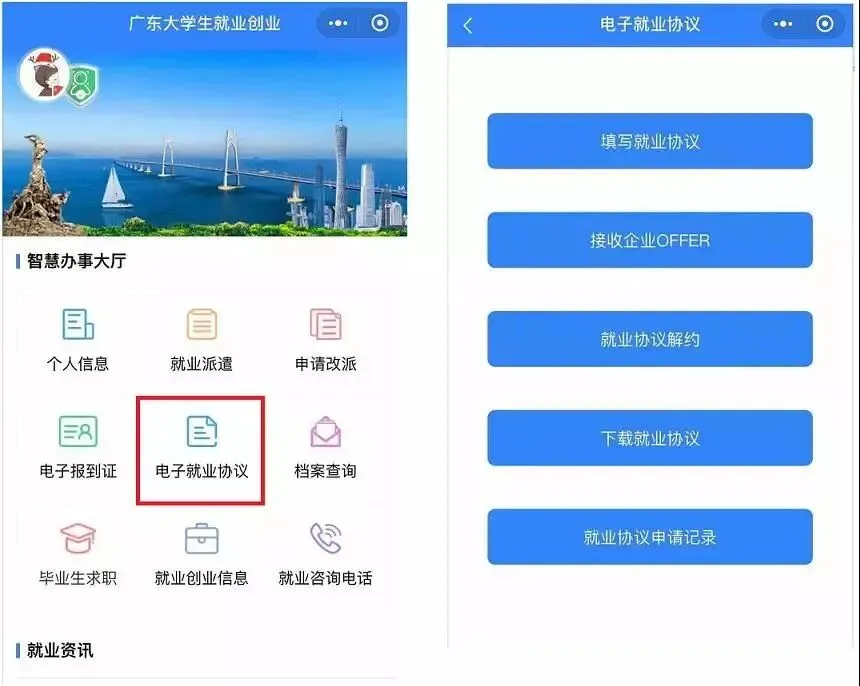This screenshot has width=860, height=686.
Task: Select the 电子报到证 ID card icon
Action: (x=78, y=431)
